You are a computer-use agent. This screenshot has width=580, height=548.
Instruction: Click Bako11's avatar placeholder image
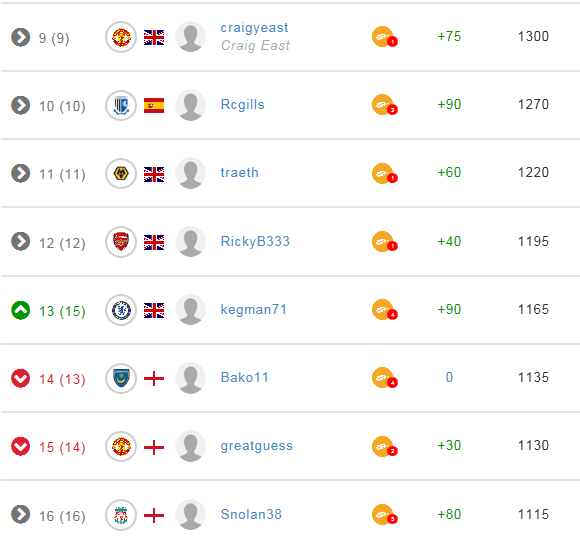pos(190,378)
